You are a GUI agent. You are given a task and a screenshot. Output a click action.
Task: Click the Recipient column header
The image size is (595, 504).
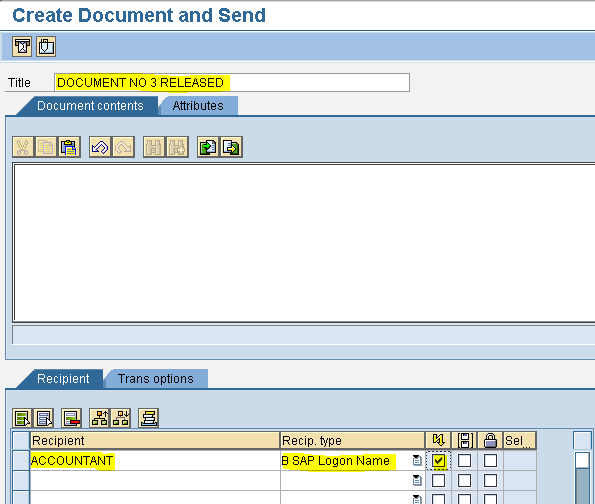(x=155, y=440)
